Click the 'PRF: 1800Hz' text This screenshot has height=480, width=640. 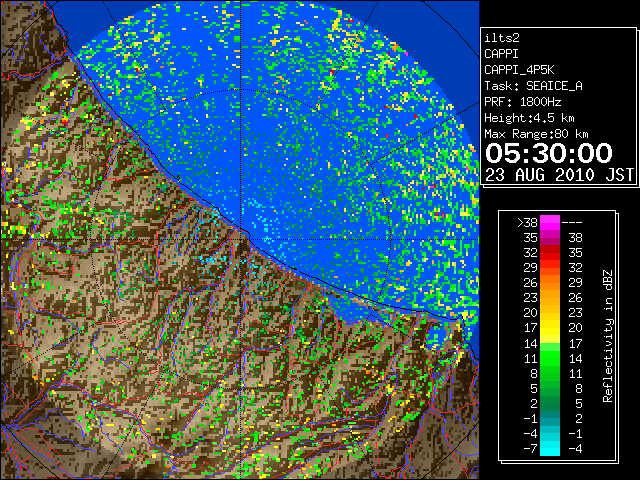[x=522, y=102]
